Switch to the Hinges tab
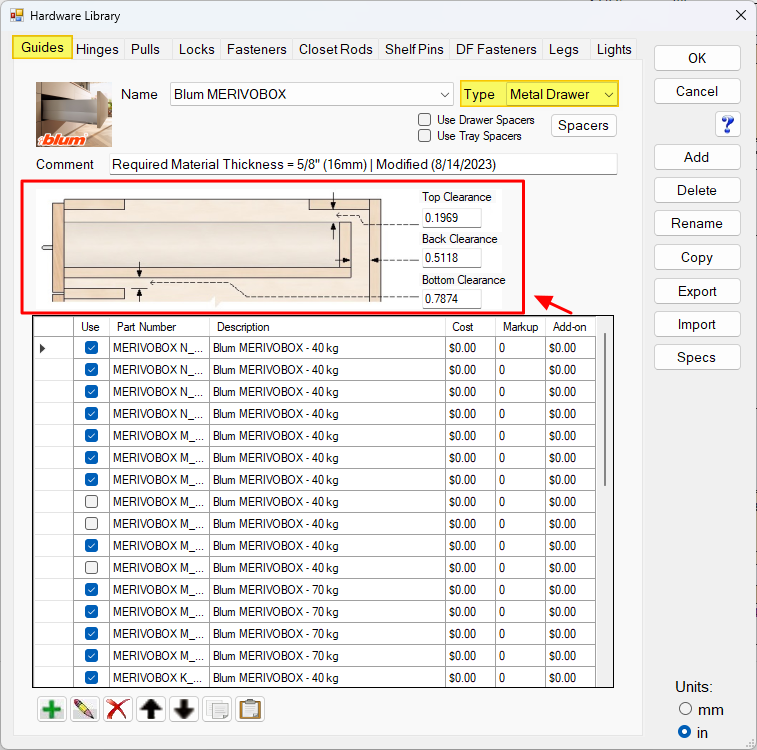This screenshot has width=757, height=750. click(97, 49)
